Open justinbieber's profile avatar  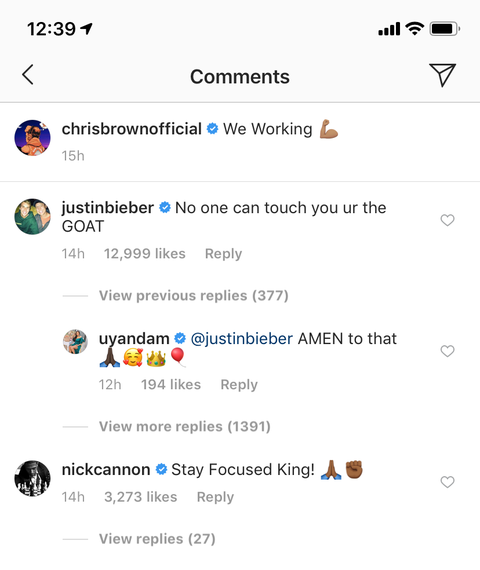pos(32,217)
